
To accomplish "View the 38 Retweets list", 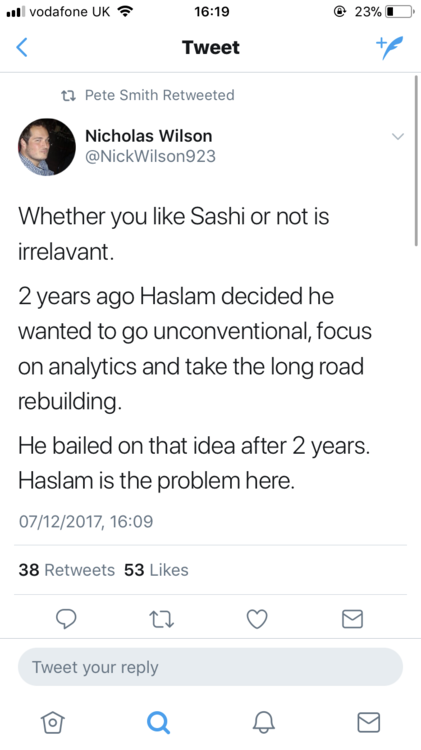I will click(66, 570).
